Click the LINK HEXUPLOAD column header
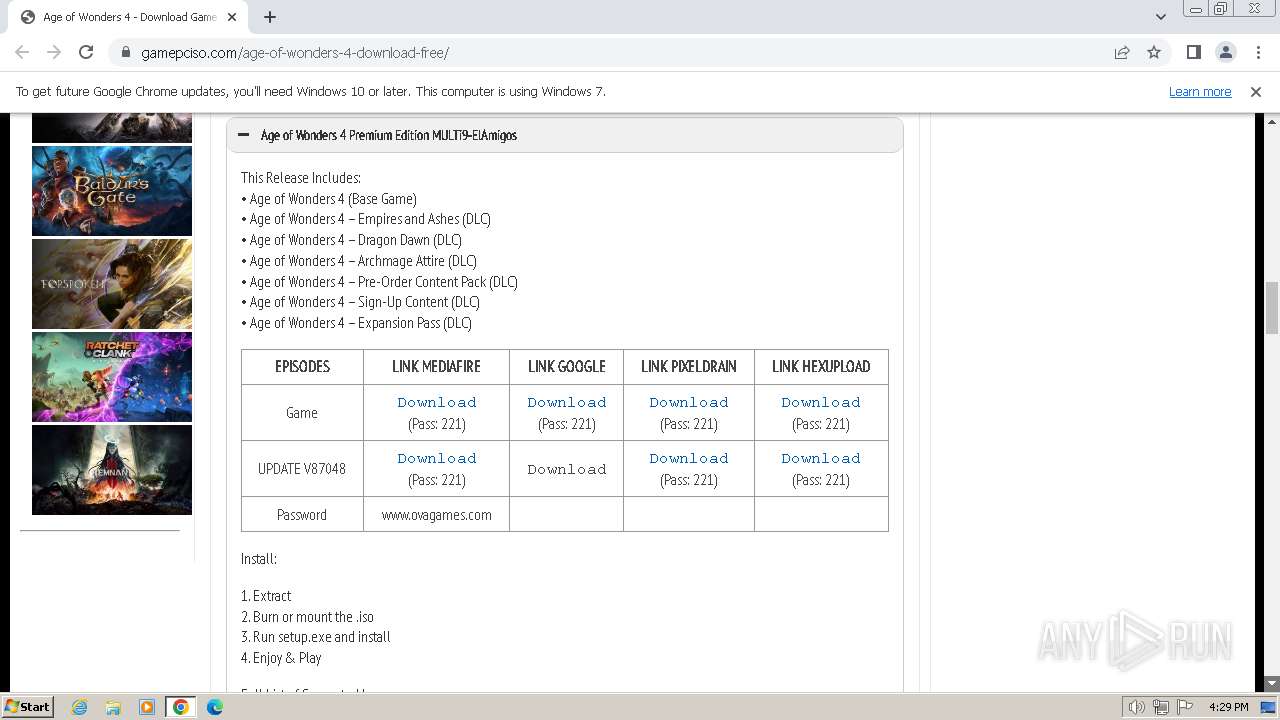Viewport: 1280px width, 720px height. pyautogui.click(x=821, y=367)
